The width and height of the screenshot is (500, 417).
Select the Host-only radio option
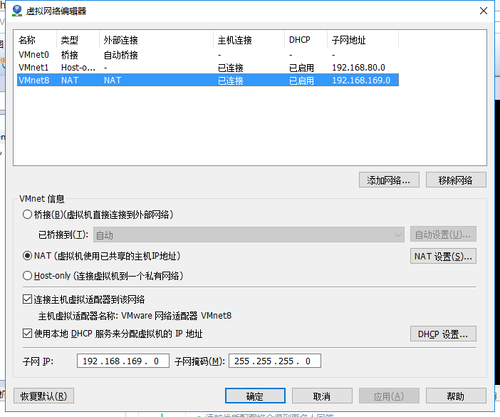pyautogui.click(x=27, y=276)
